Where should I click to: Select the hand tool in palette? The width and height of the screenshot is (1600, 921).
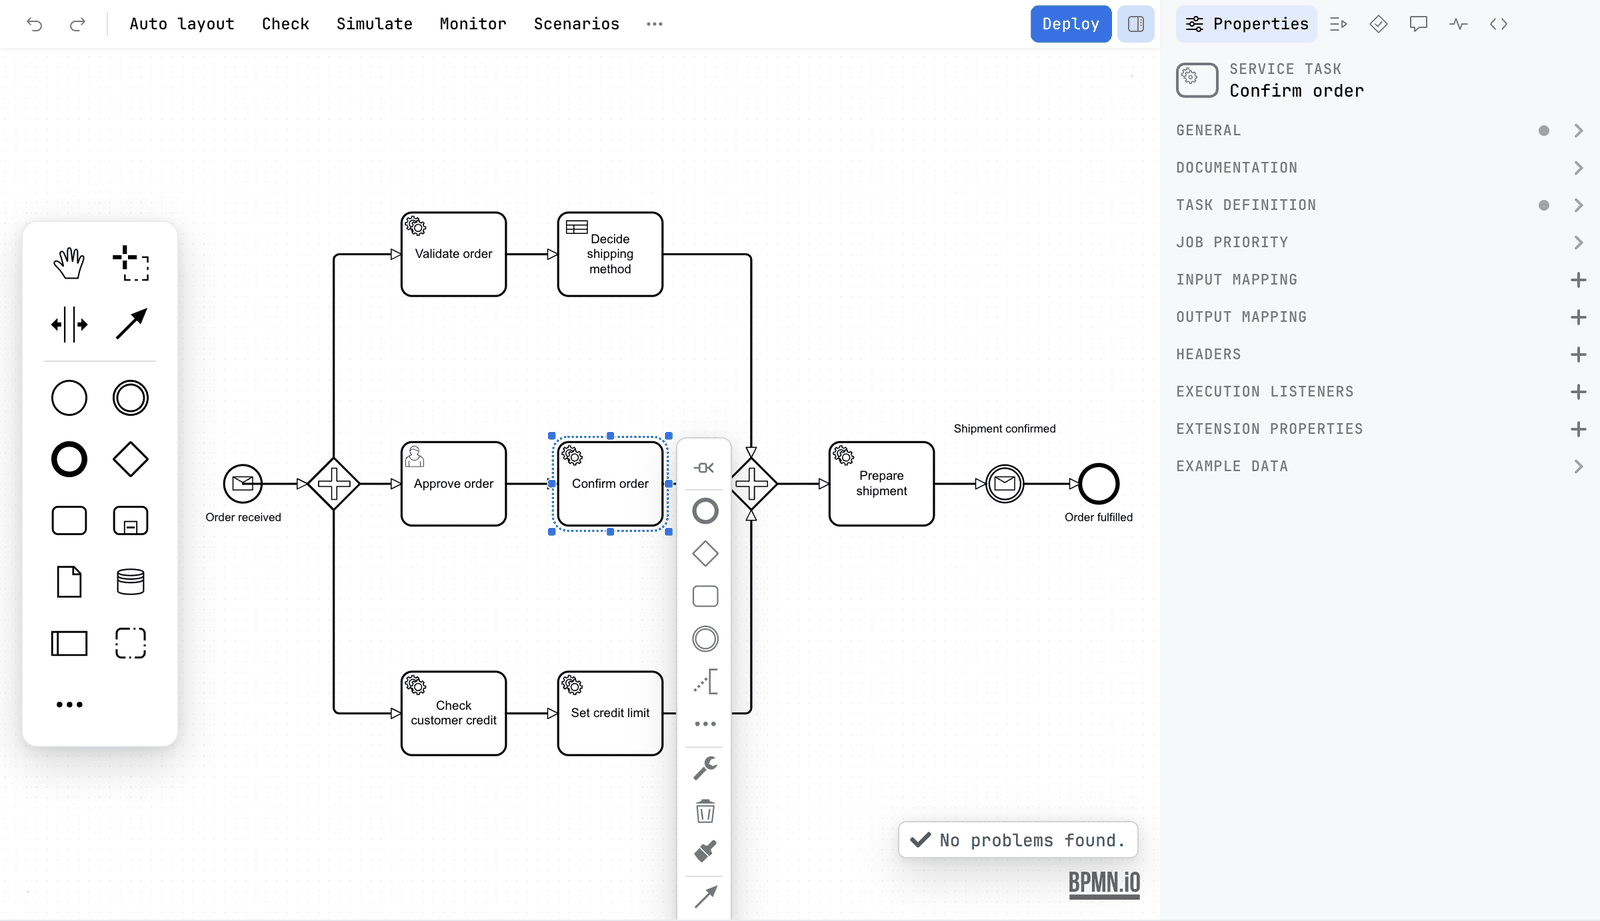tap(69, 264)
